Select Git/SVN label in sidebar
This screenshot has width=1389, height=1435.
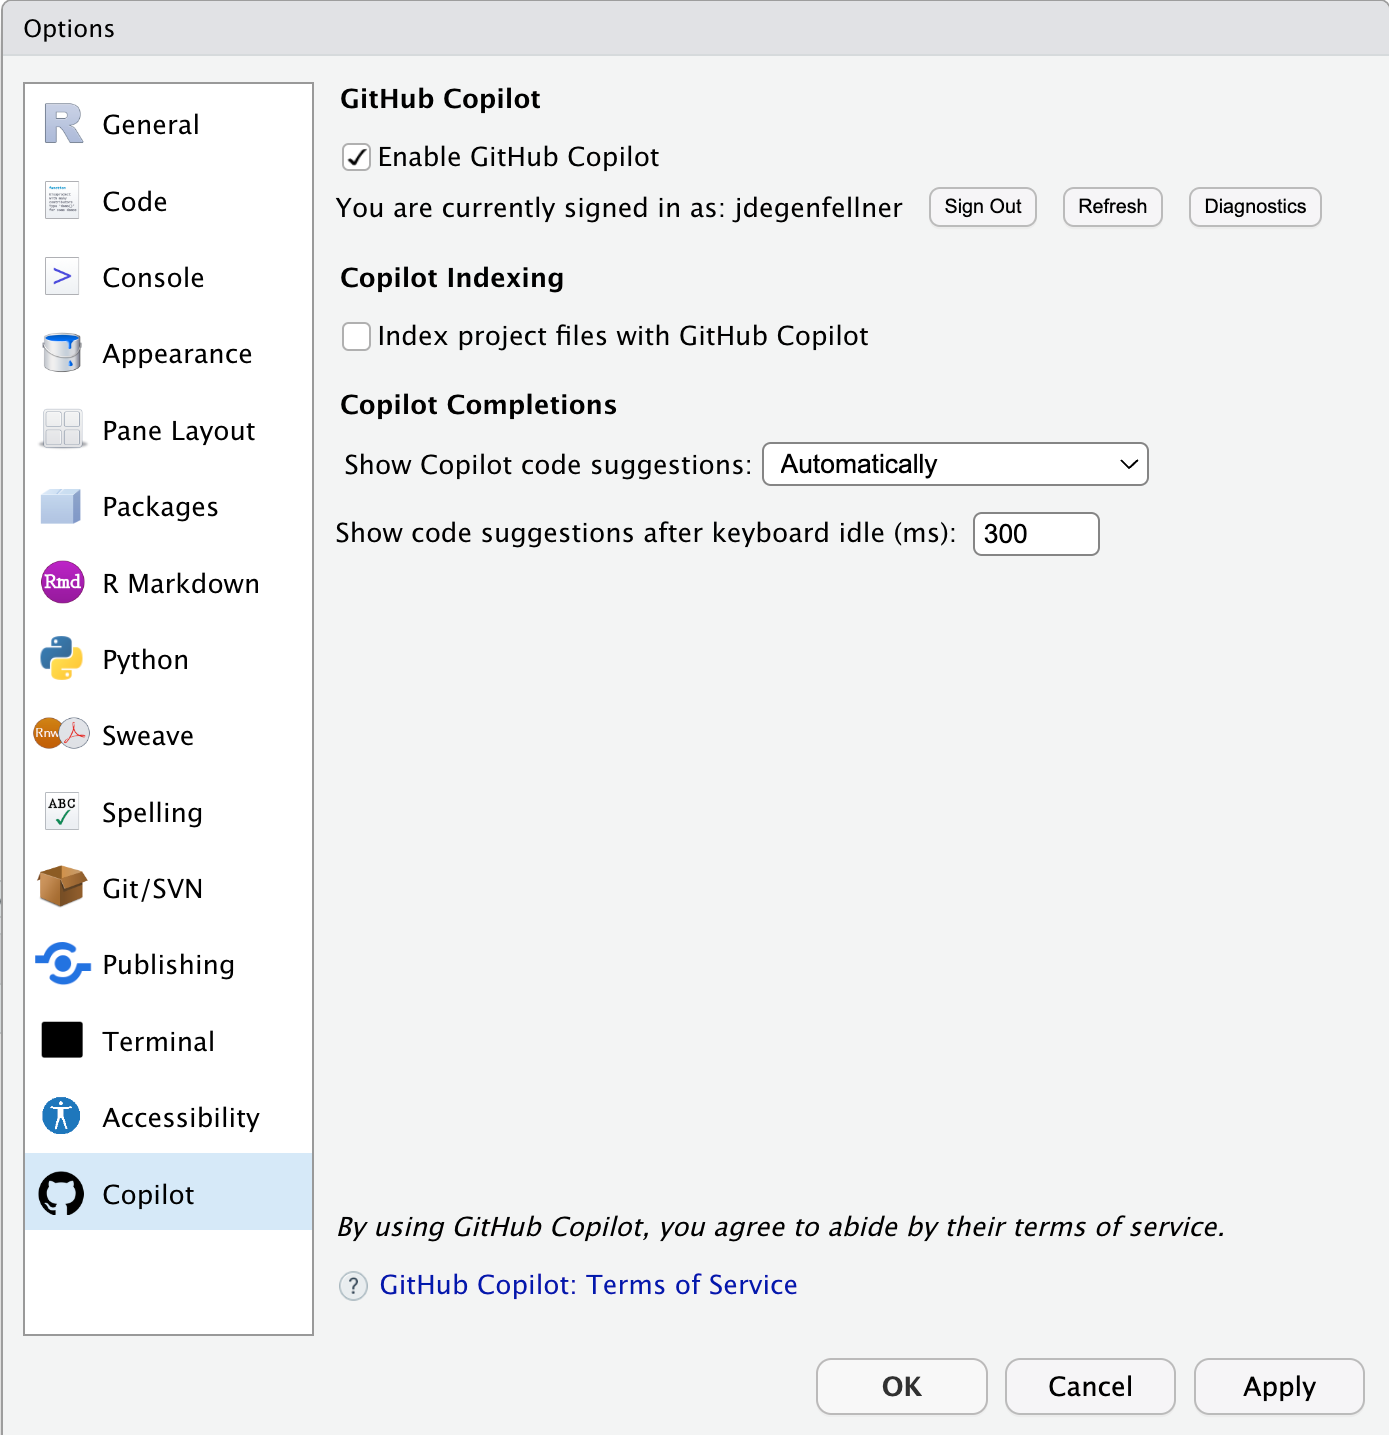153,889
